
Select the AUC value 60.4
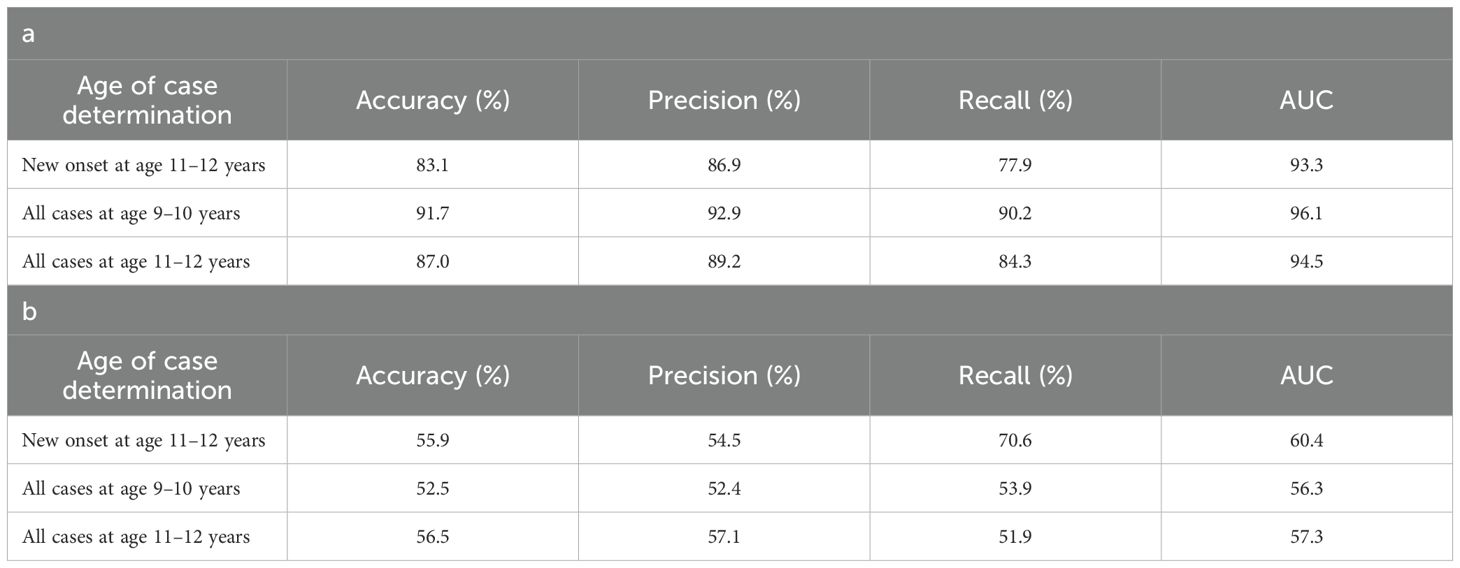pos(1306,440)
